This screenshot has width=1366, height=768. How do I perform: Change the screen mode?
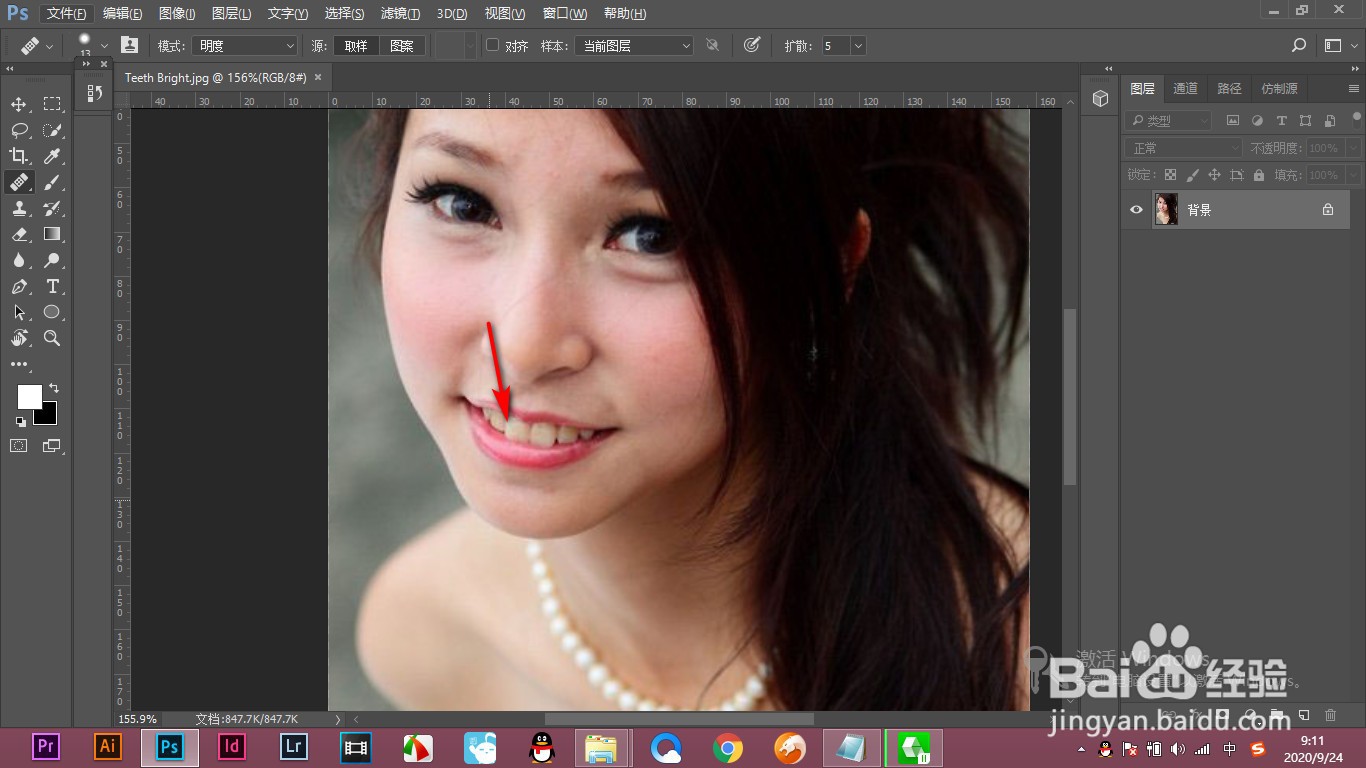pyautogui.click(x=51, y=446)
